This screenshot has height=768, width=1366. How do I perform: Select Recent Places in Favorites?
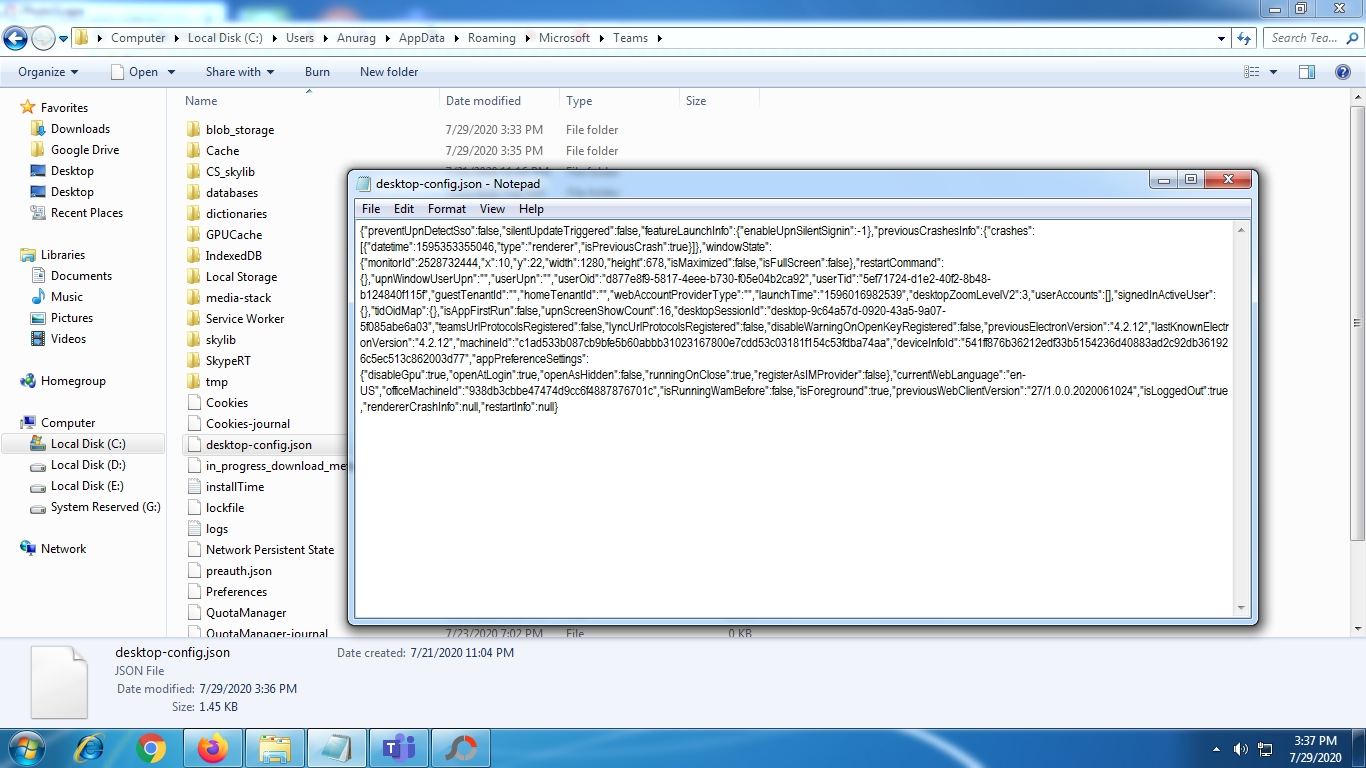[x=87, y=213]
